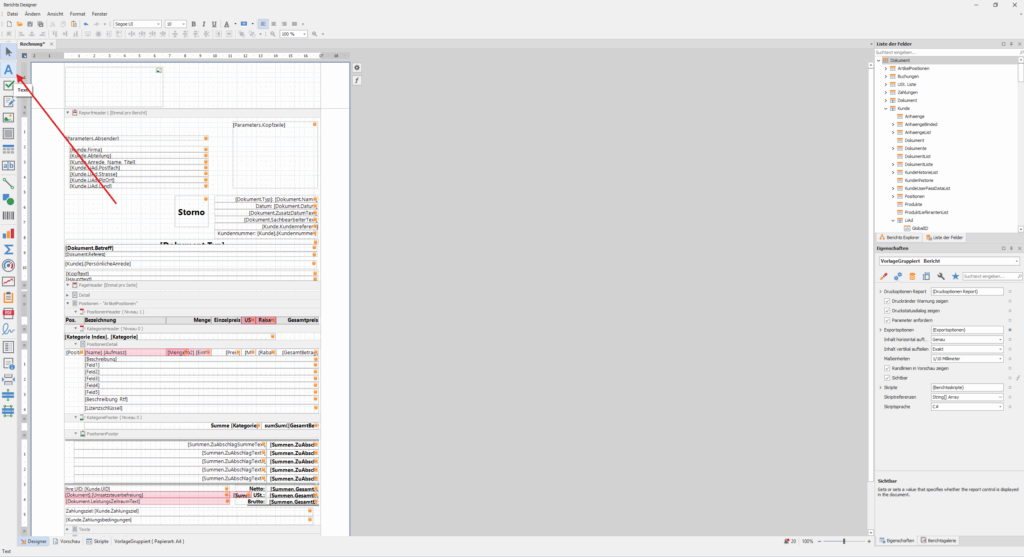The image size is (1024, 557).
Task: Expand the Exportoptionen property group
Action: [x=879, y=329]
